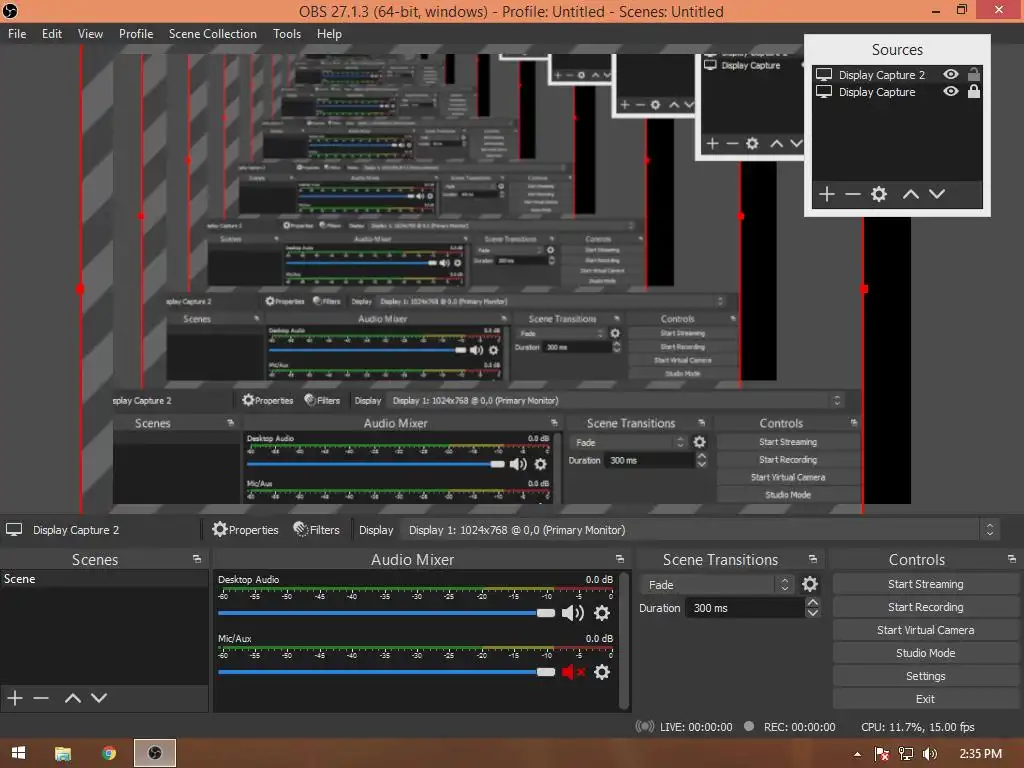This screenshot has width=1024, height=768.
Task: Click Start Recording
Action: point(925,607)
